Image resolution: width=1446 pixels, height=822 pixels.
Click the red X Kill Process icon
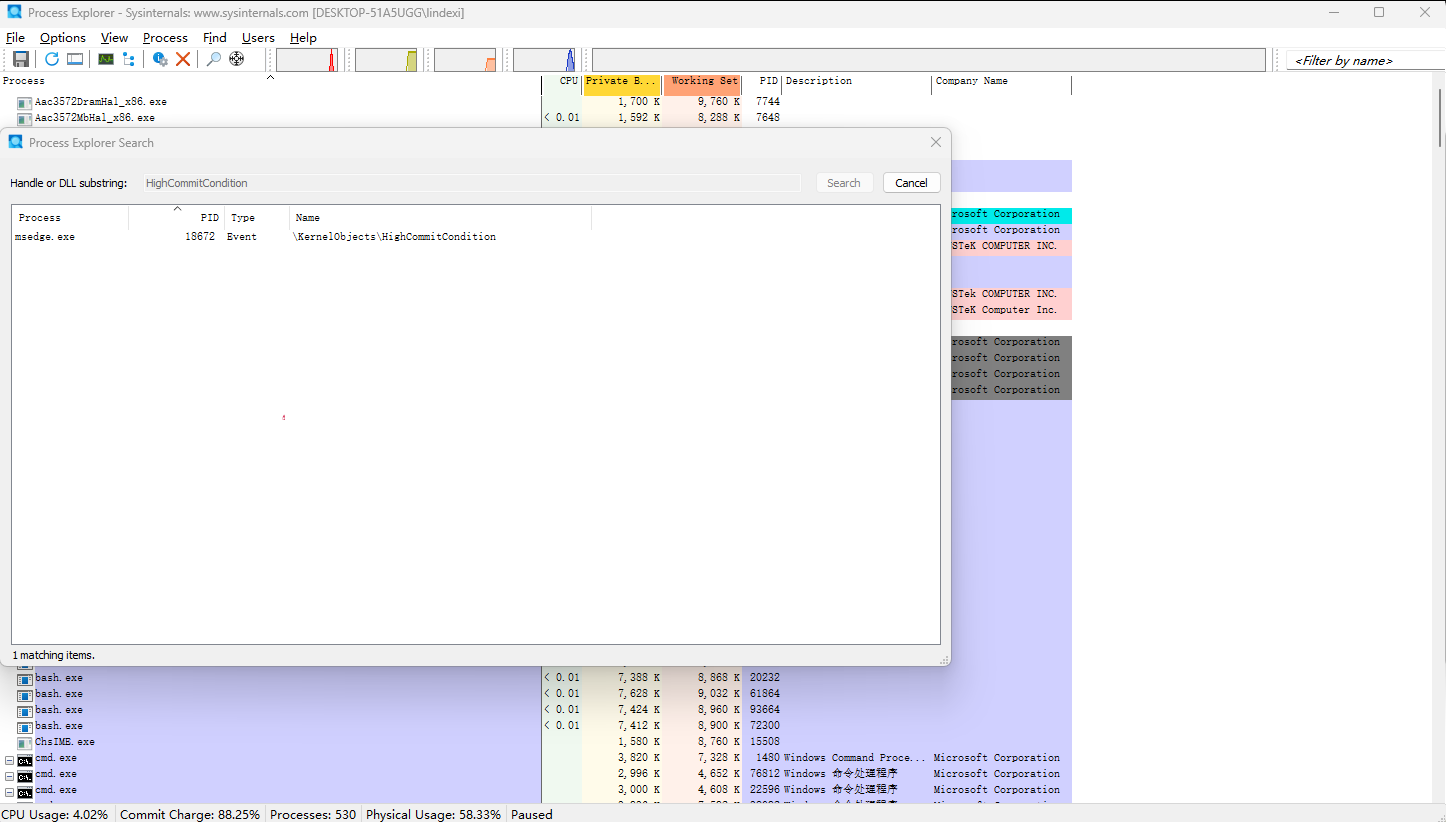point(183,59)
